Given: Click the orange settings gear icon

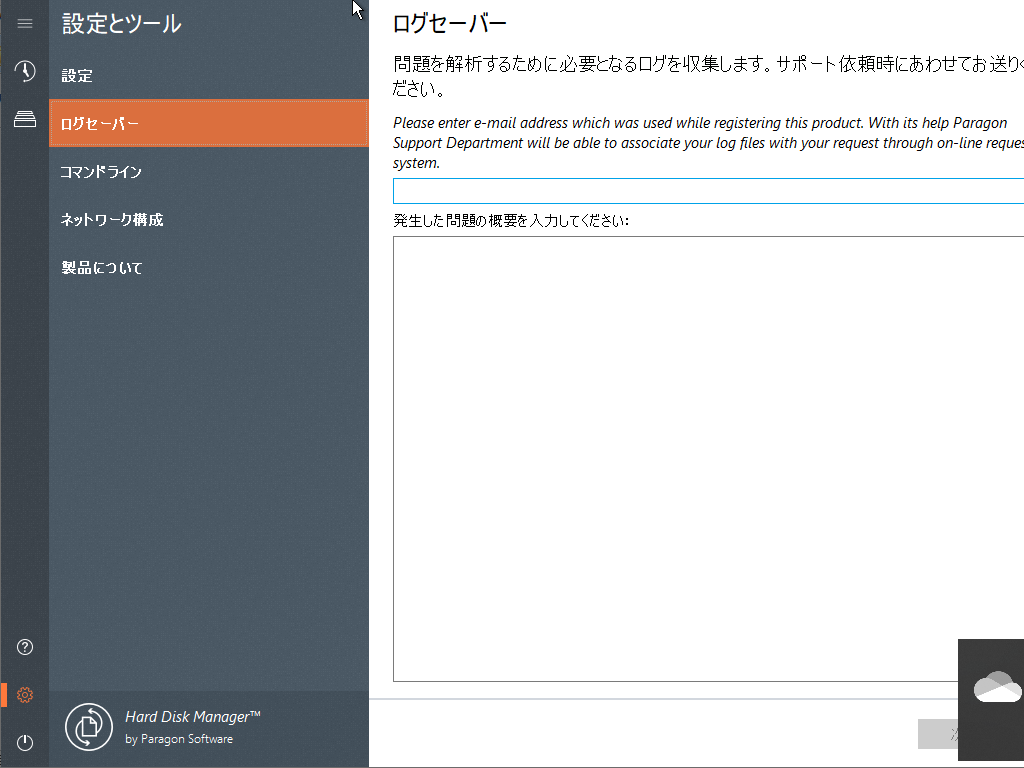Looking at the screenshot, I should pyautogui.click(x=24, y=694).
